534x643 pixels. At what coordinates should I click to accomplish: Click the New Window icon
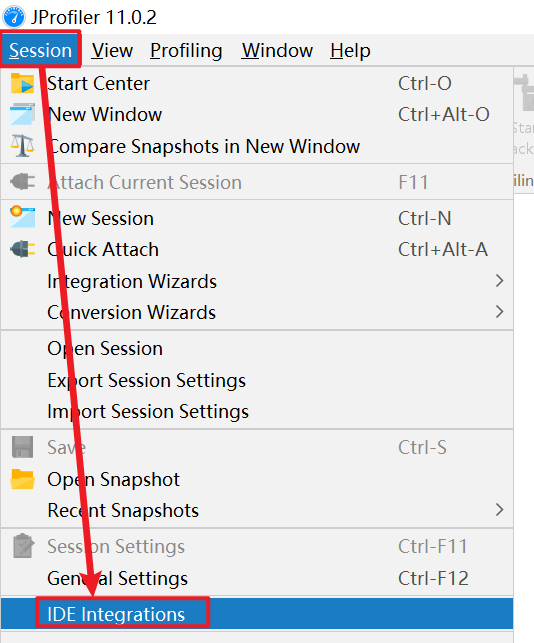point(22,114)
